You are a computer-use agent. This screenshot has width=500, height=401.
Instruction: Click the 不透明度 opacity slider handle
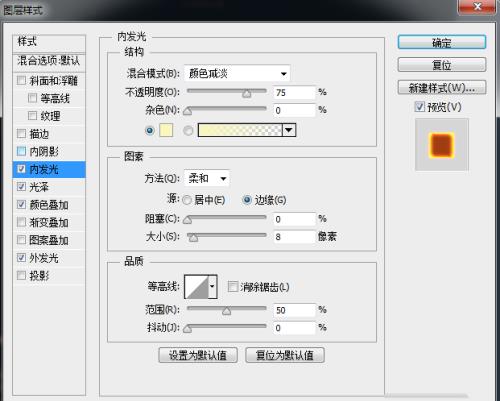247,94
